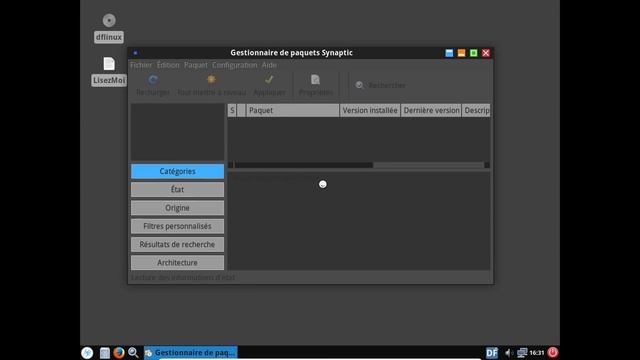Viewport: 640px width, 360px height.
Task: Maximize Synaptic with the green button
Action: click(x=473, y=53)
